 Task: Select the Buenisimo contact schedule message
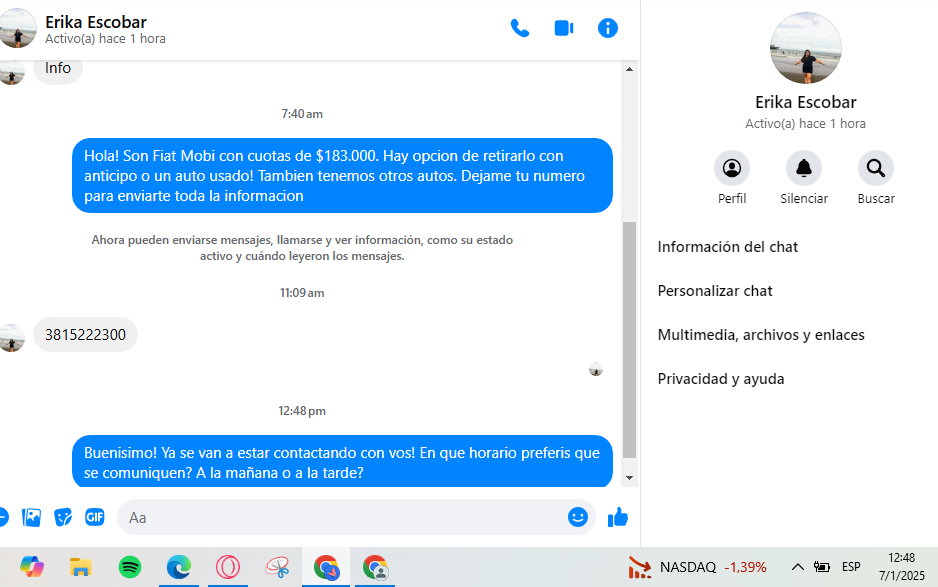(342, 462)
